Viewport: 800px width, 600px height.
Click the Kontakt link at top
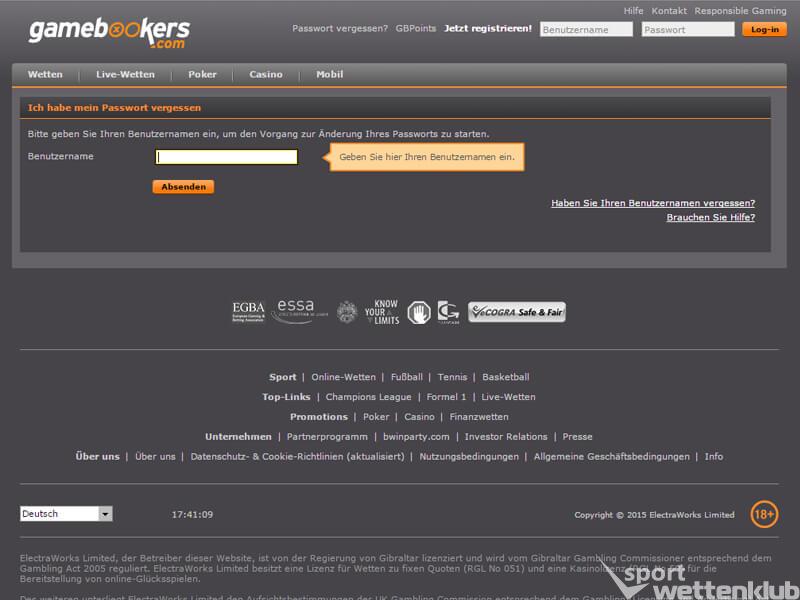pos(669,11)
